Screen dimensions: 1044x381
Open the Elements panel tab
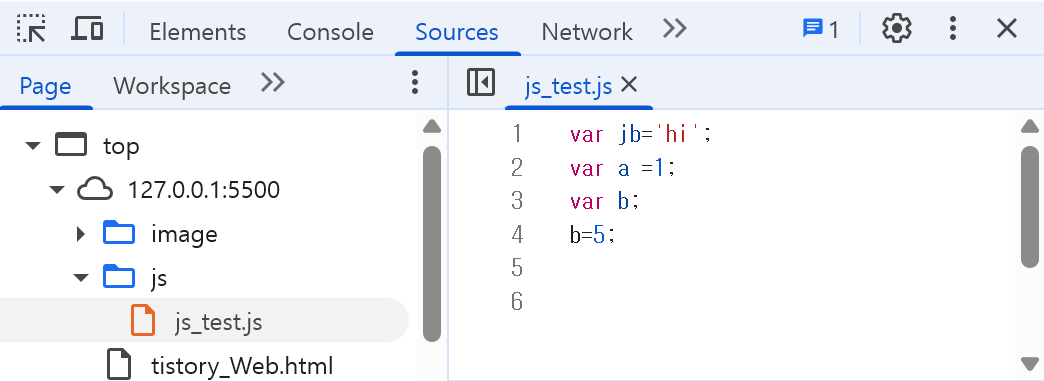(x=198, y=32)
